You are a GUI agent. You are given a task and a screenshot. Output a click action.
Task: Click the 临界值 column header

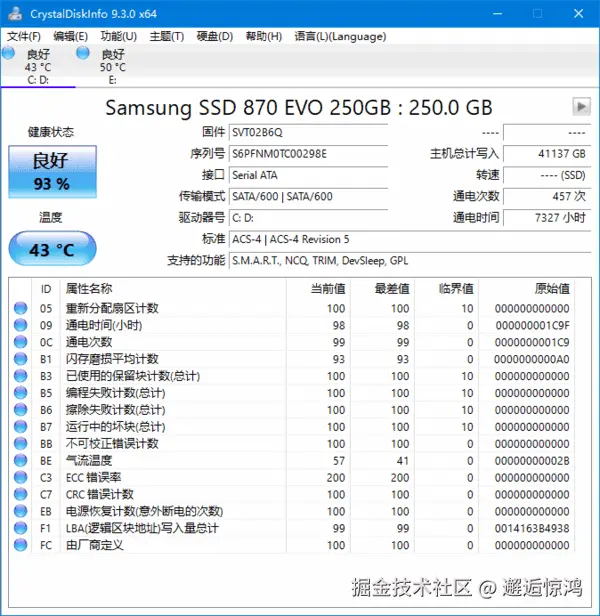(446, 289)
